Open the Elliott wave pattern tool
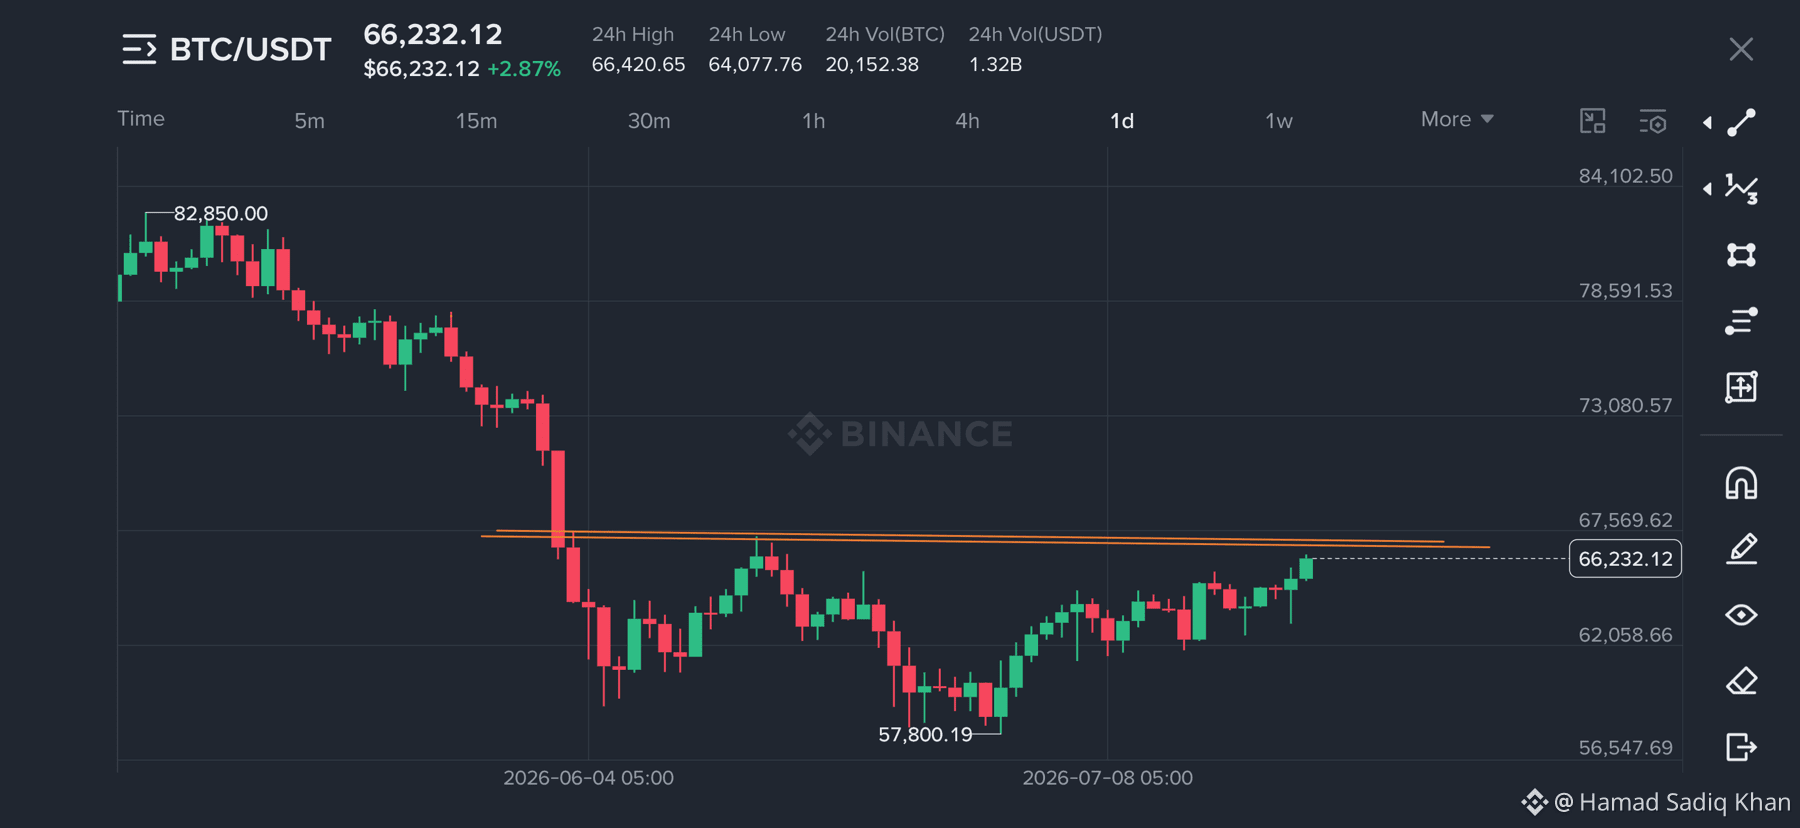Image resolution: width=1800 pixels, height=828 pixels. pos(1741,188)
